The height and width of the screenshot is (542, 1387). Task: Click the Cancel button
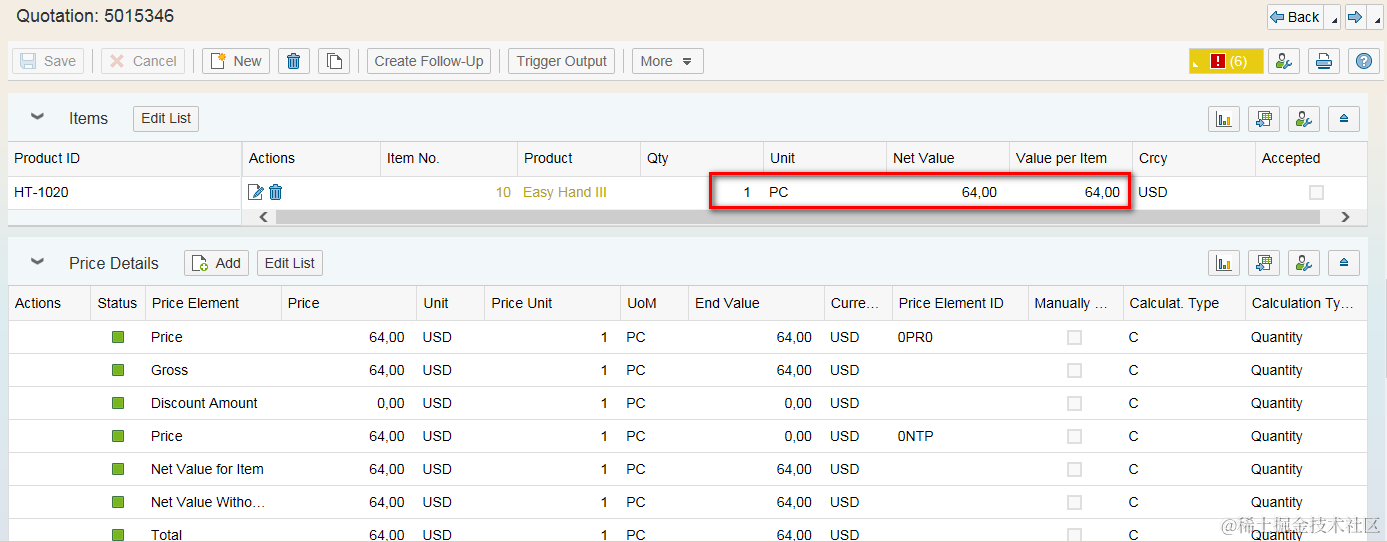141,61
